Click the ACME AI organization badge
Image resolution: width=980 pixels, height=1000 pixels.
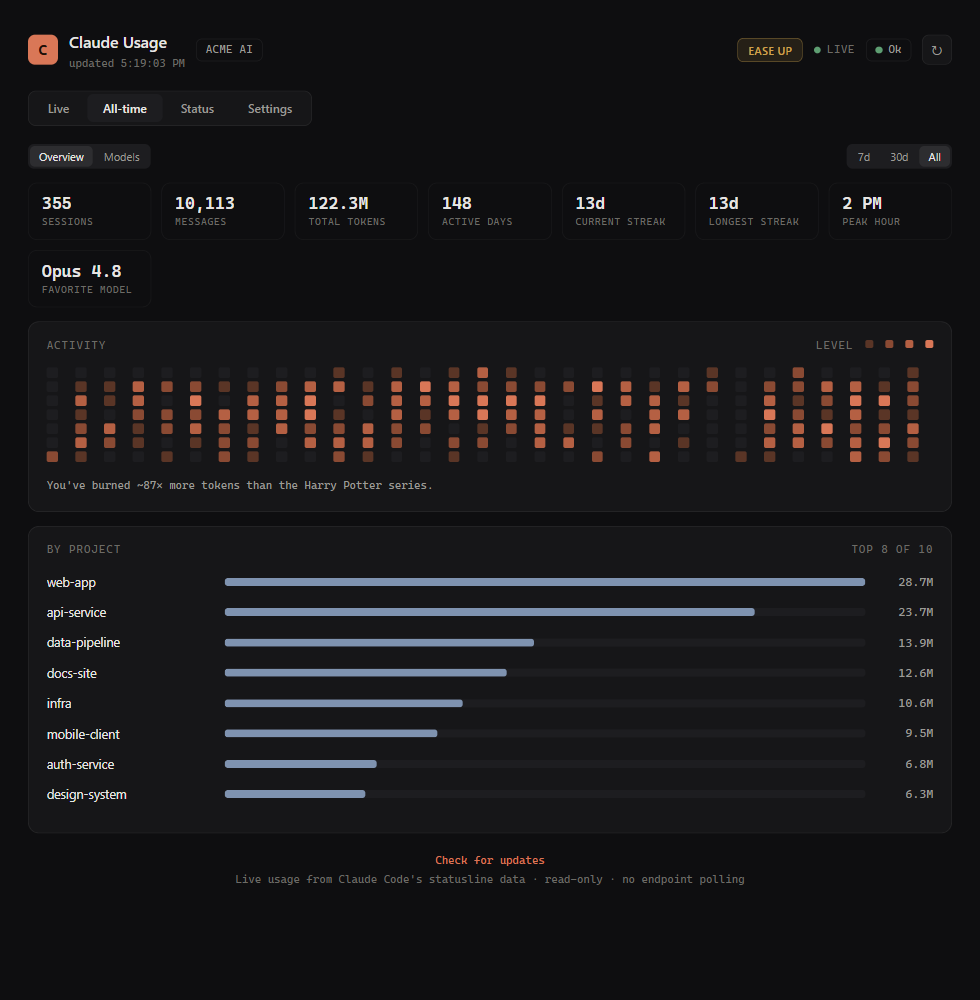tap(229, 50)
